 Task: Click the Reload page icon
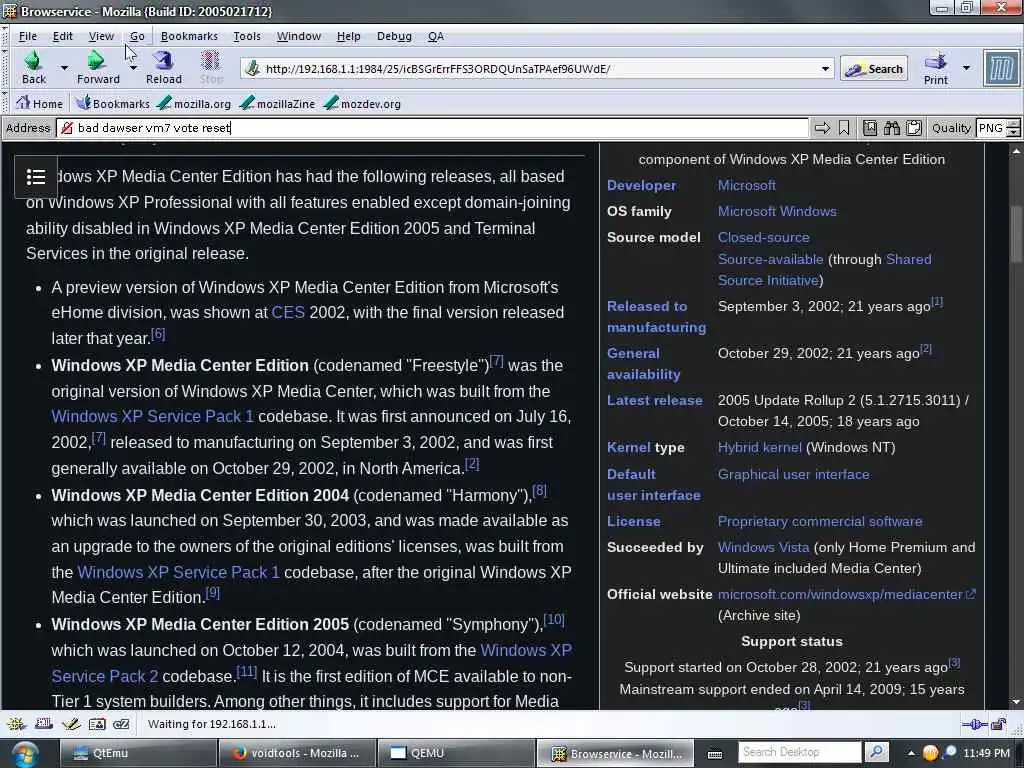click(x=163, y=61)
